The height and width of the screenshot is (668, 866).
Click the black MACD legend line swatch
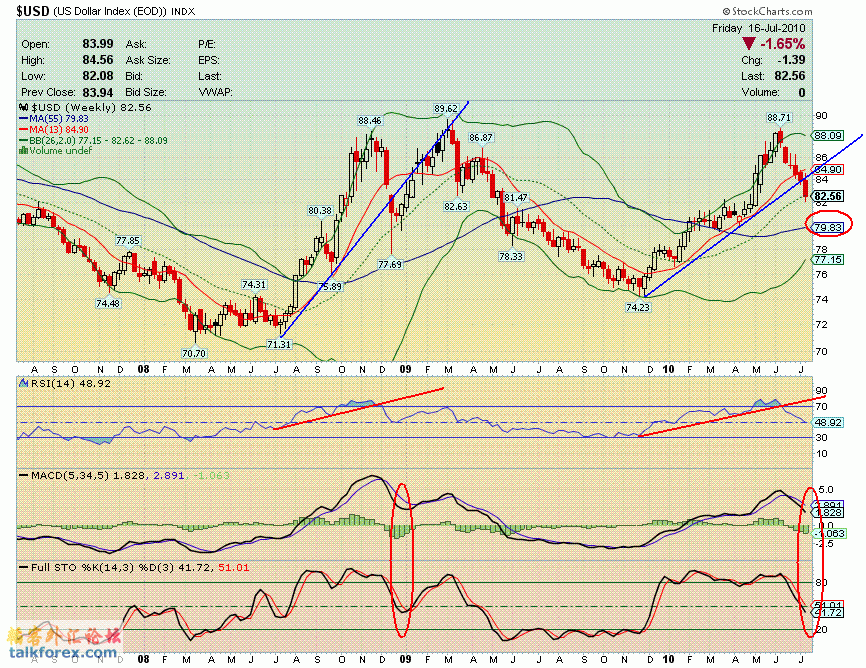click(24, 475)
